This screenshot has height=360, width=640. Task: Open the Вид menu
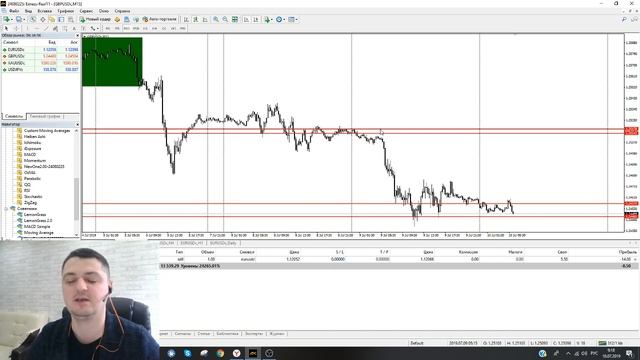pos(28,11)
